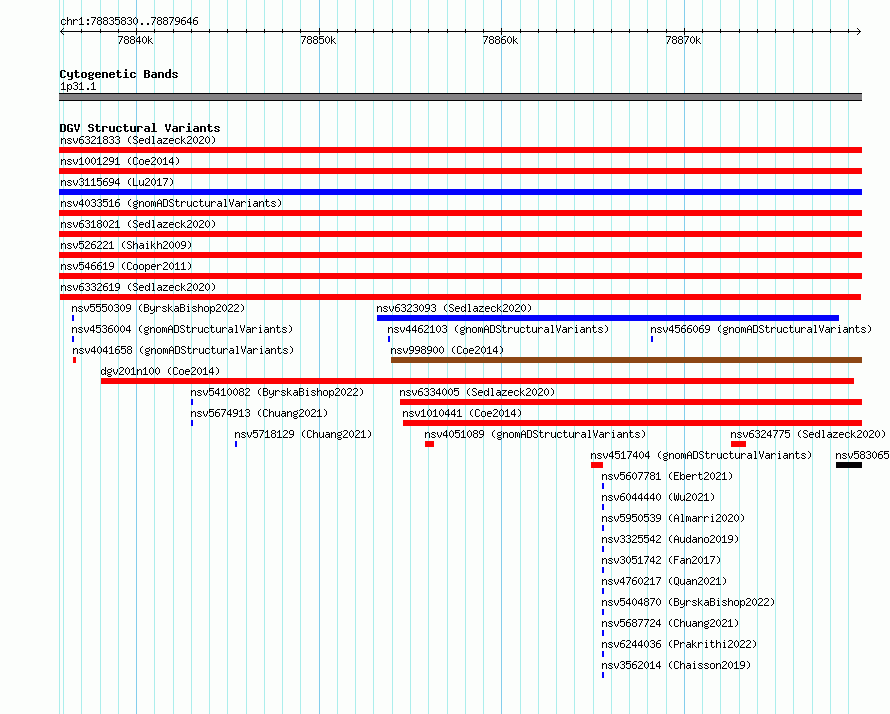The image size is (890, 714).
Task: Select nsv4760217 (Quan2021) label
Action: click(664, 581)
